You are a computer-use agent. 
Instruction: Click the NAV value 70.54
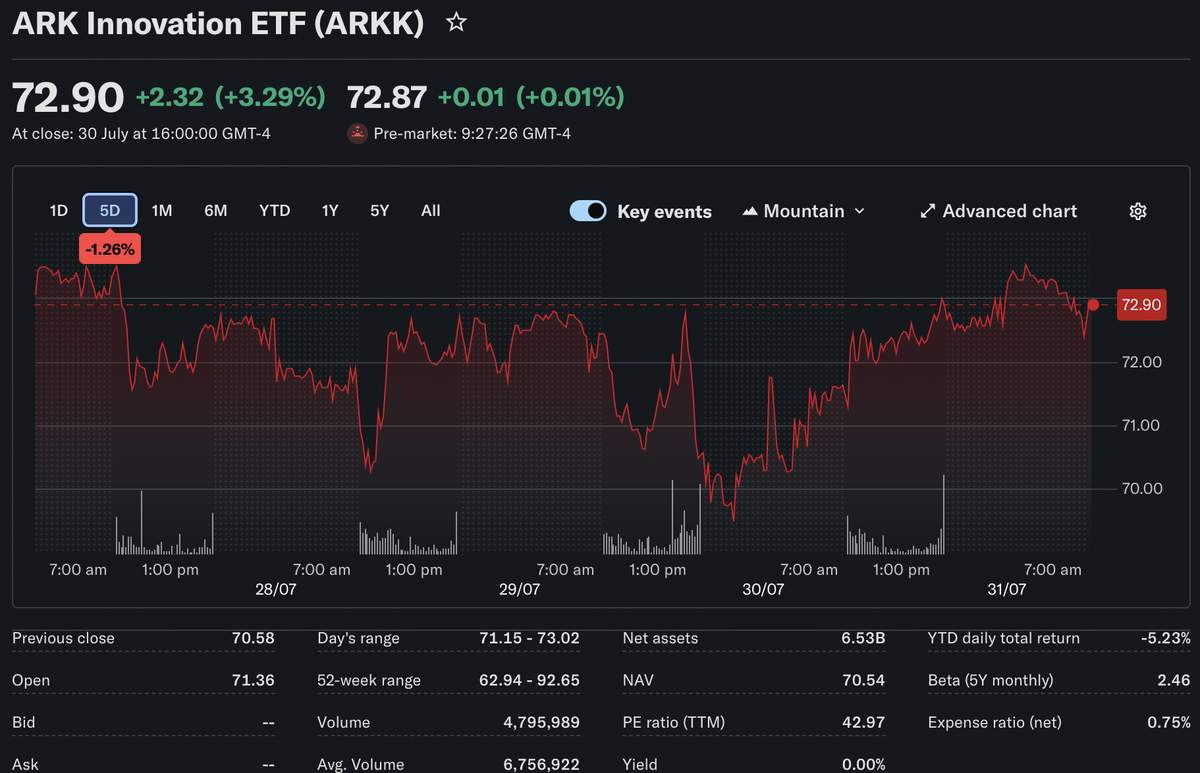(x=864, y=680)
